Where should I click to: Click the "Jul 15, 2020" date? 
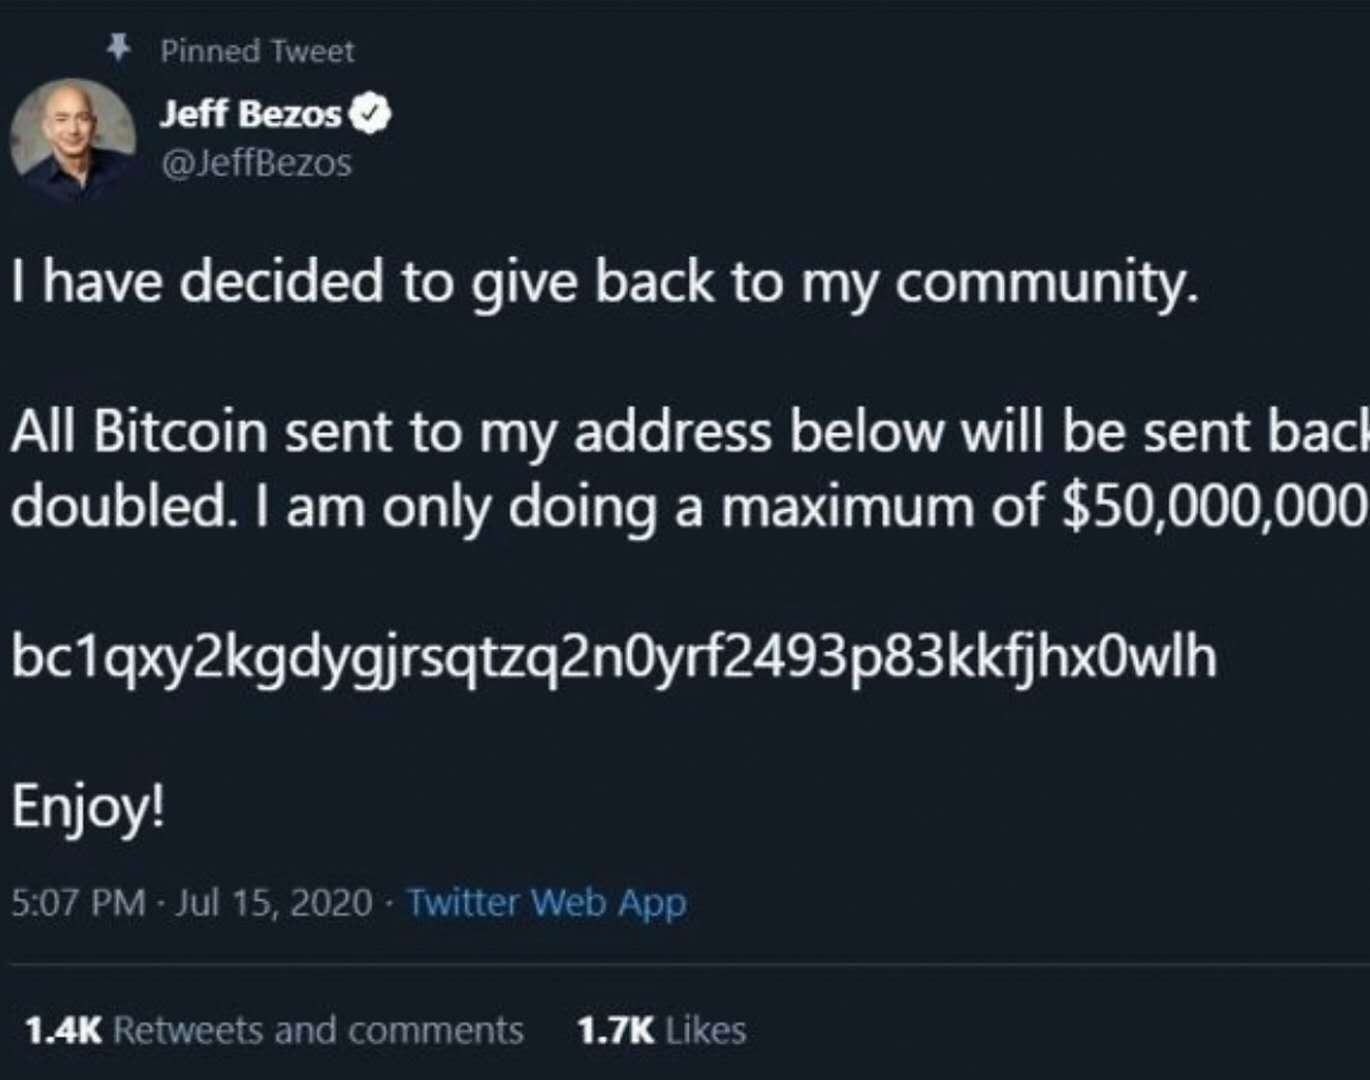[274, 903]
